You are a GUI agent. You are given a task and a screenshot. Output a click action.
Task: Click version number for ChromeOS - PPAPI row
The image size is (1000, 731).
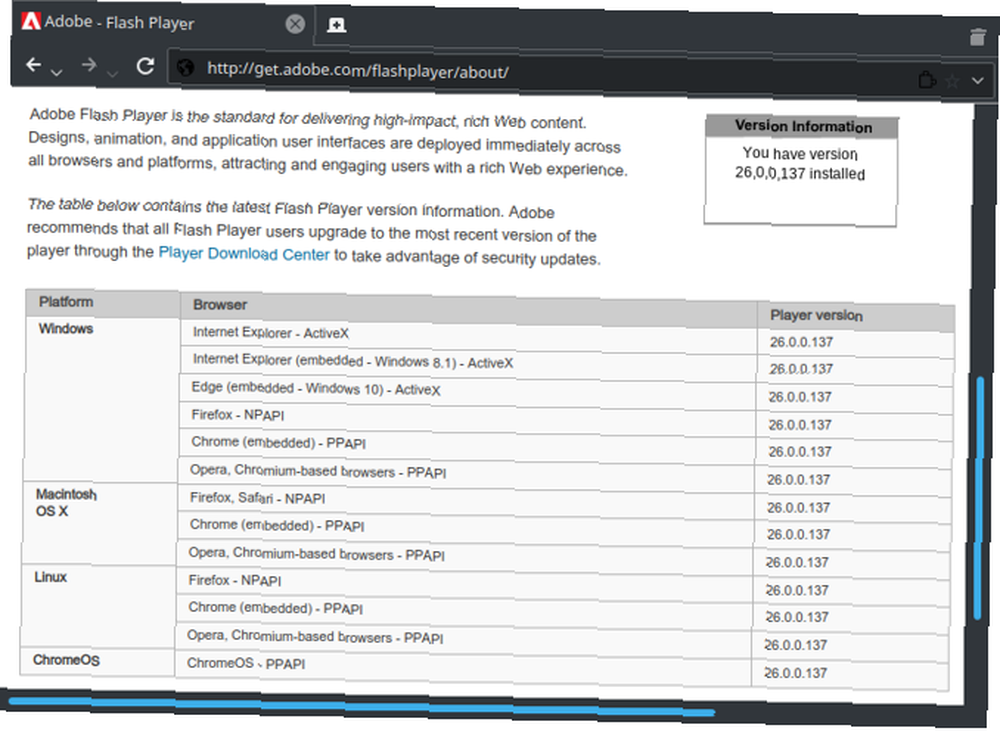tap(795, 673)
